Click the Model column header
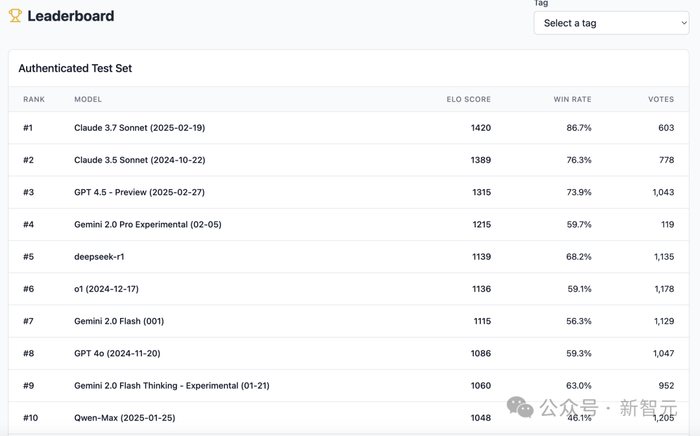700x436 pixels. (88, 100)
